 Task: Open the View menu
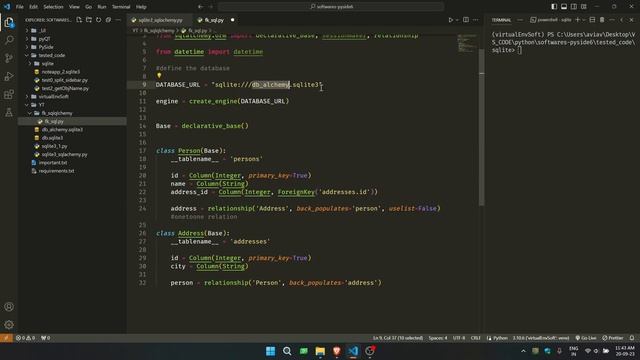[74, 7]
